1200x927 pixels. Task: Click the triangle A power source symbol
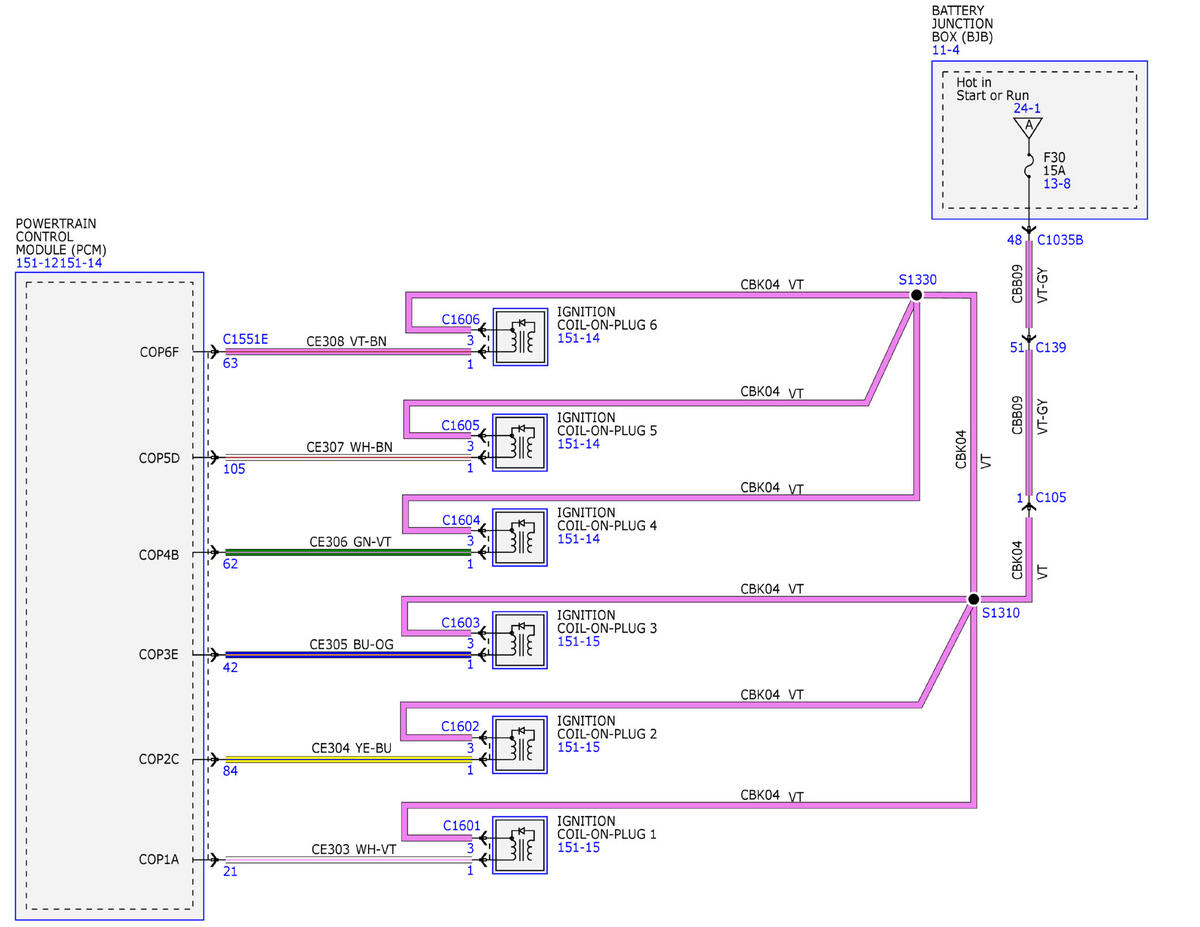point(1027,126)
